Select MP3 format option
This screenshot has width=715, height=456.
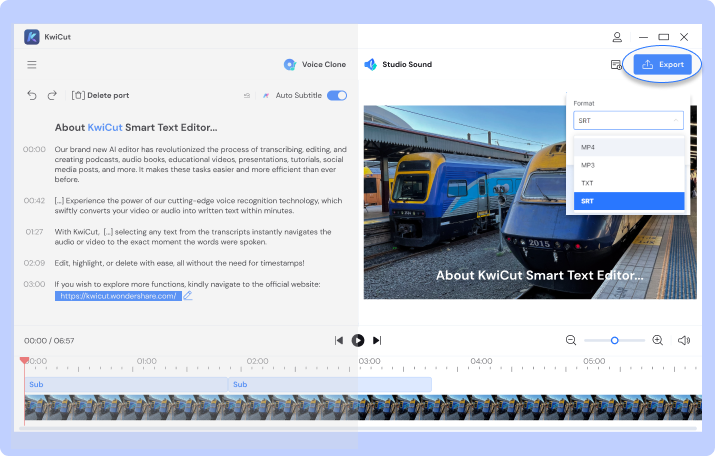(629, 165)
